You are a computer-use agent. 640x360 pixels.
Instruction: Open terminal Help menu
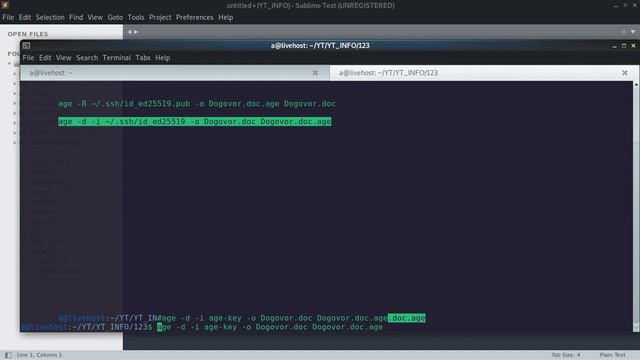tap(162, 58)
